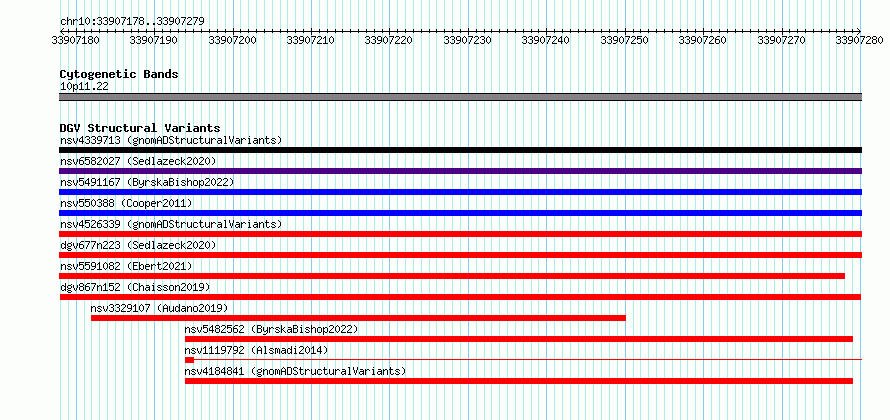
Task: Click the red dgv867n152 variant bar
Action: point(460,297)
